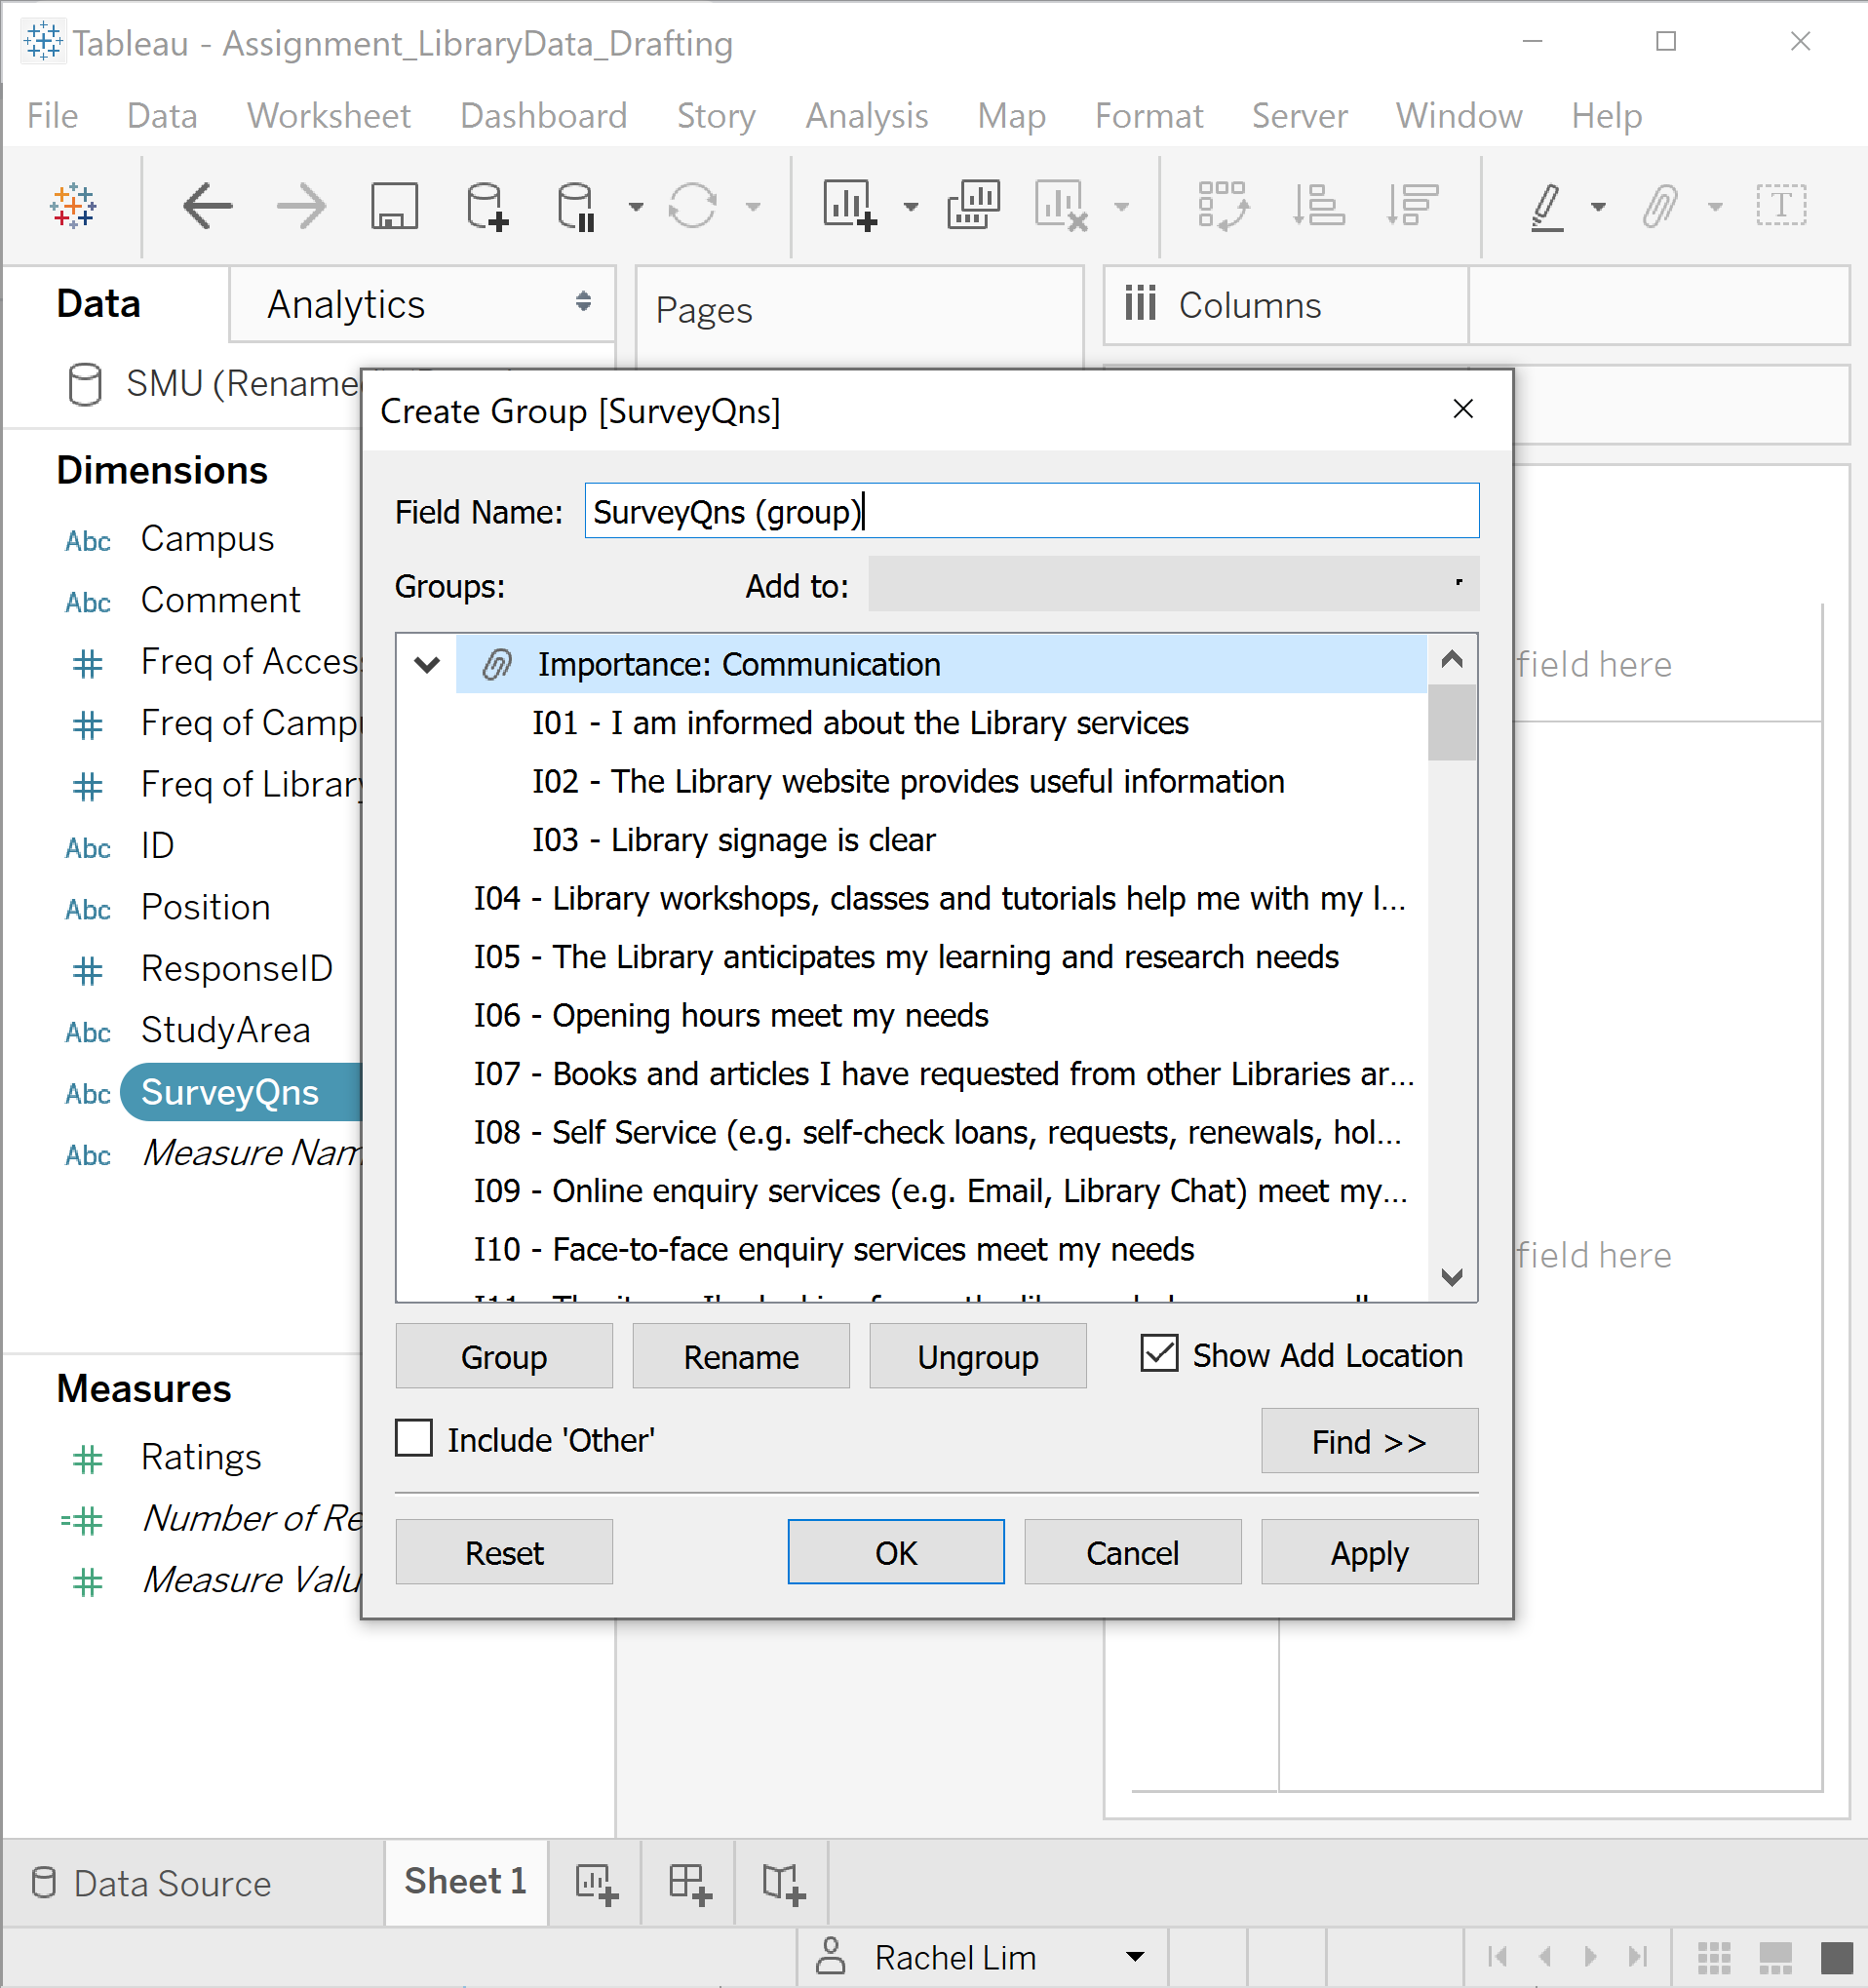
Task: Click the Sort descending icon
Action: (x=1411, y=207)
